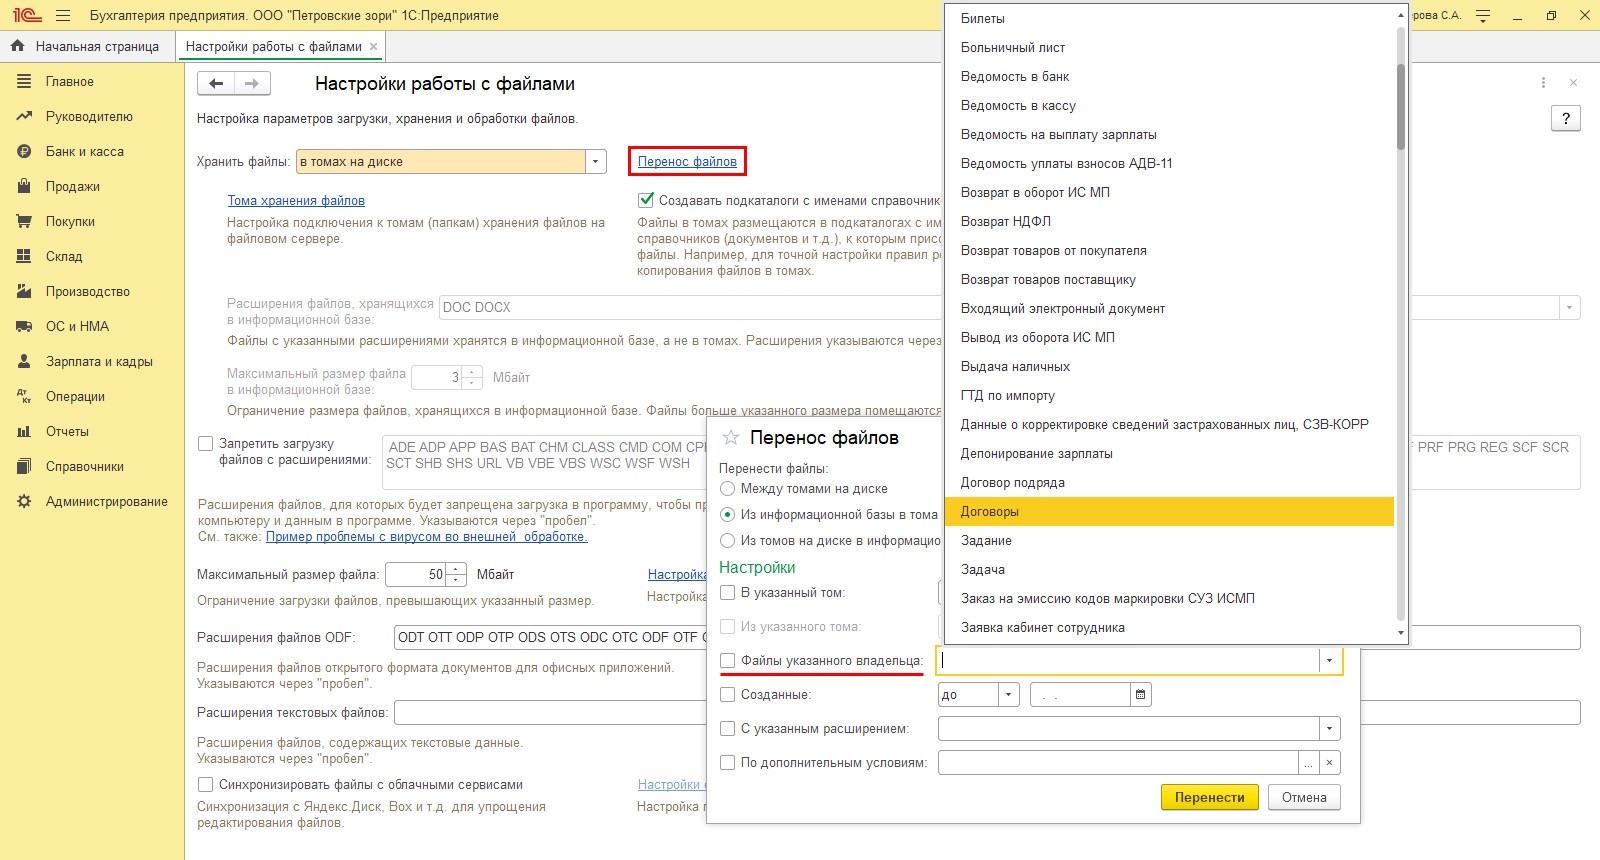Open the hamburger main menu icon
This screenshot has width=1600, height=860.
pyautogui.click(x=63, y=16)
